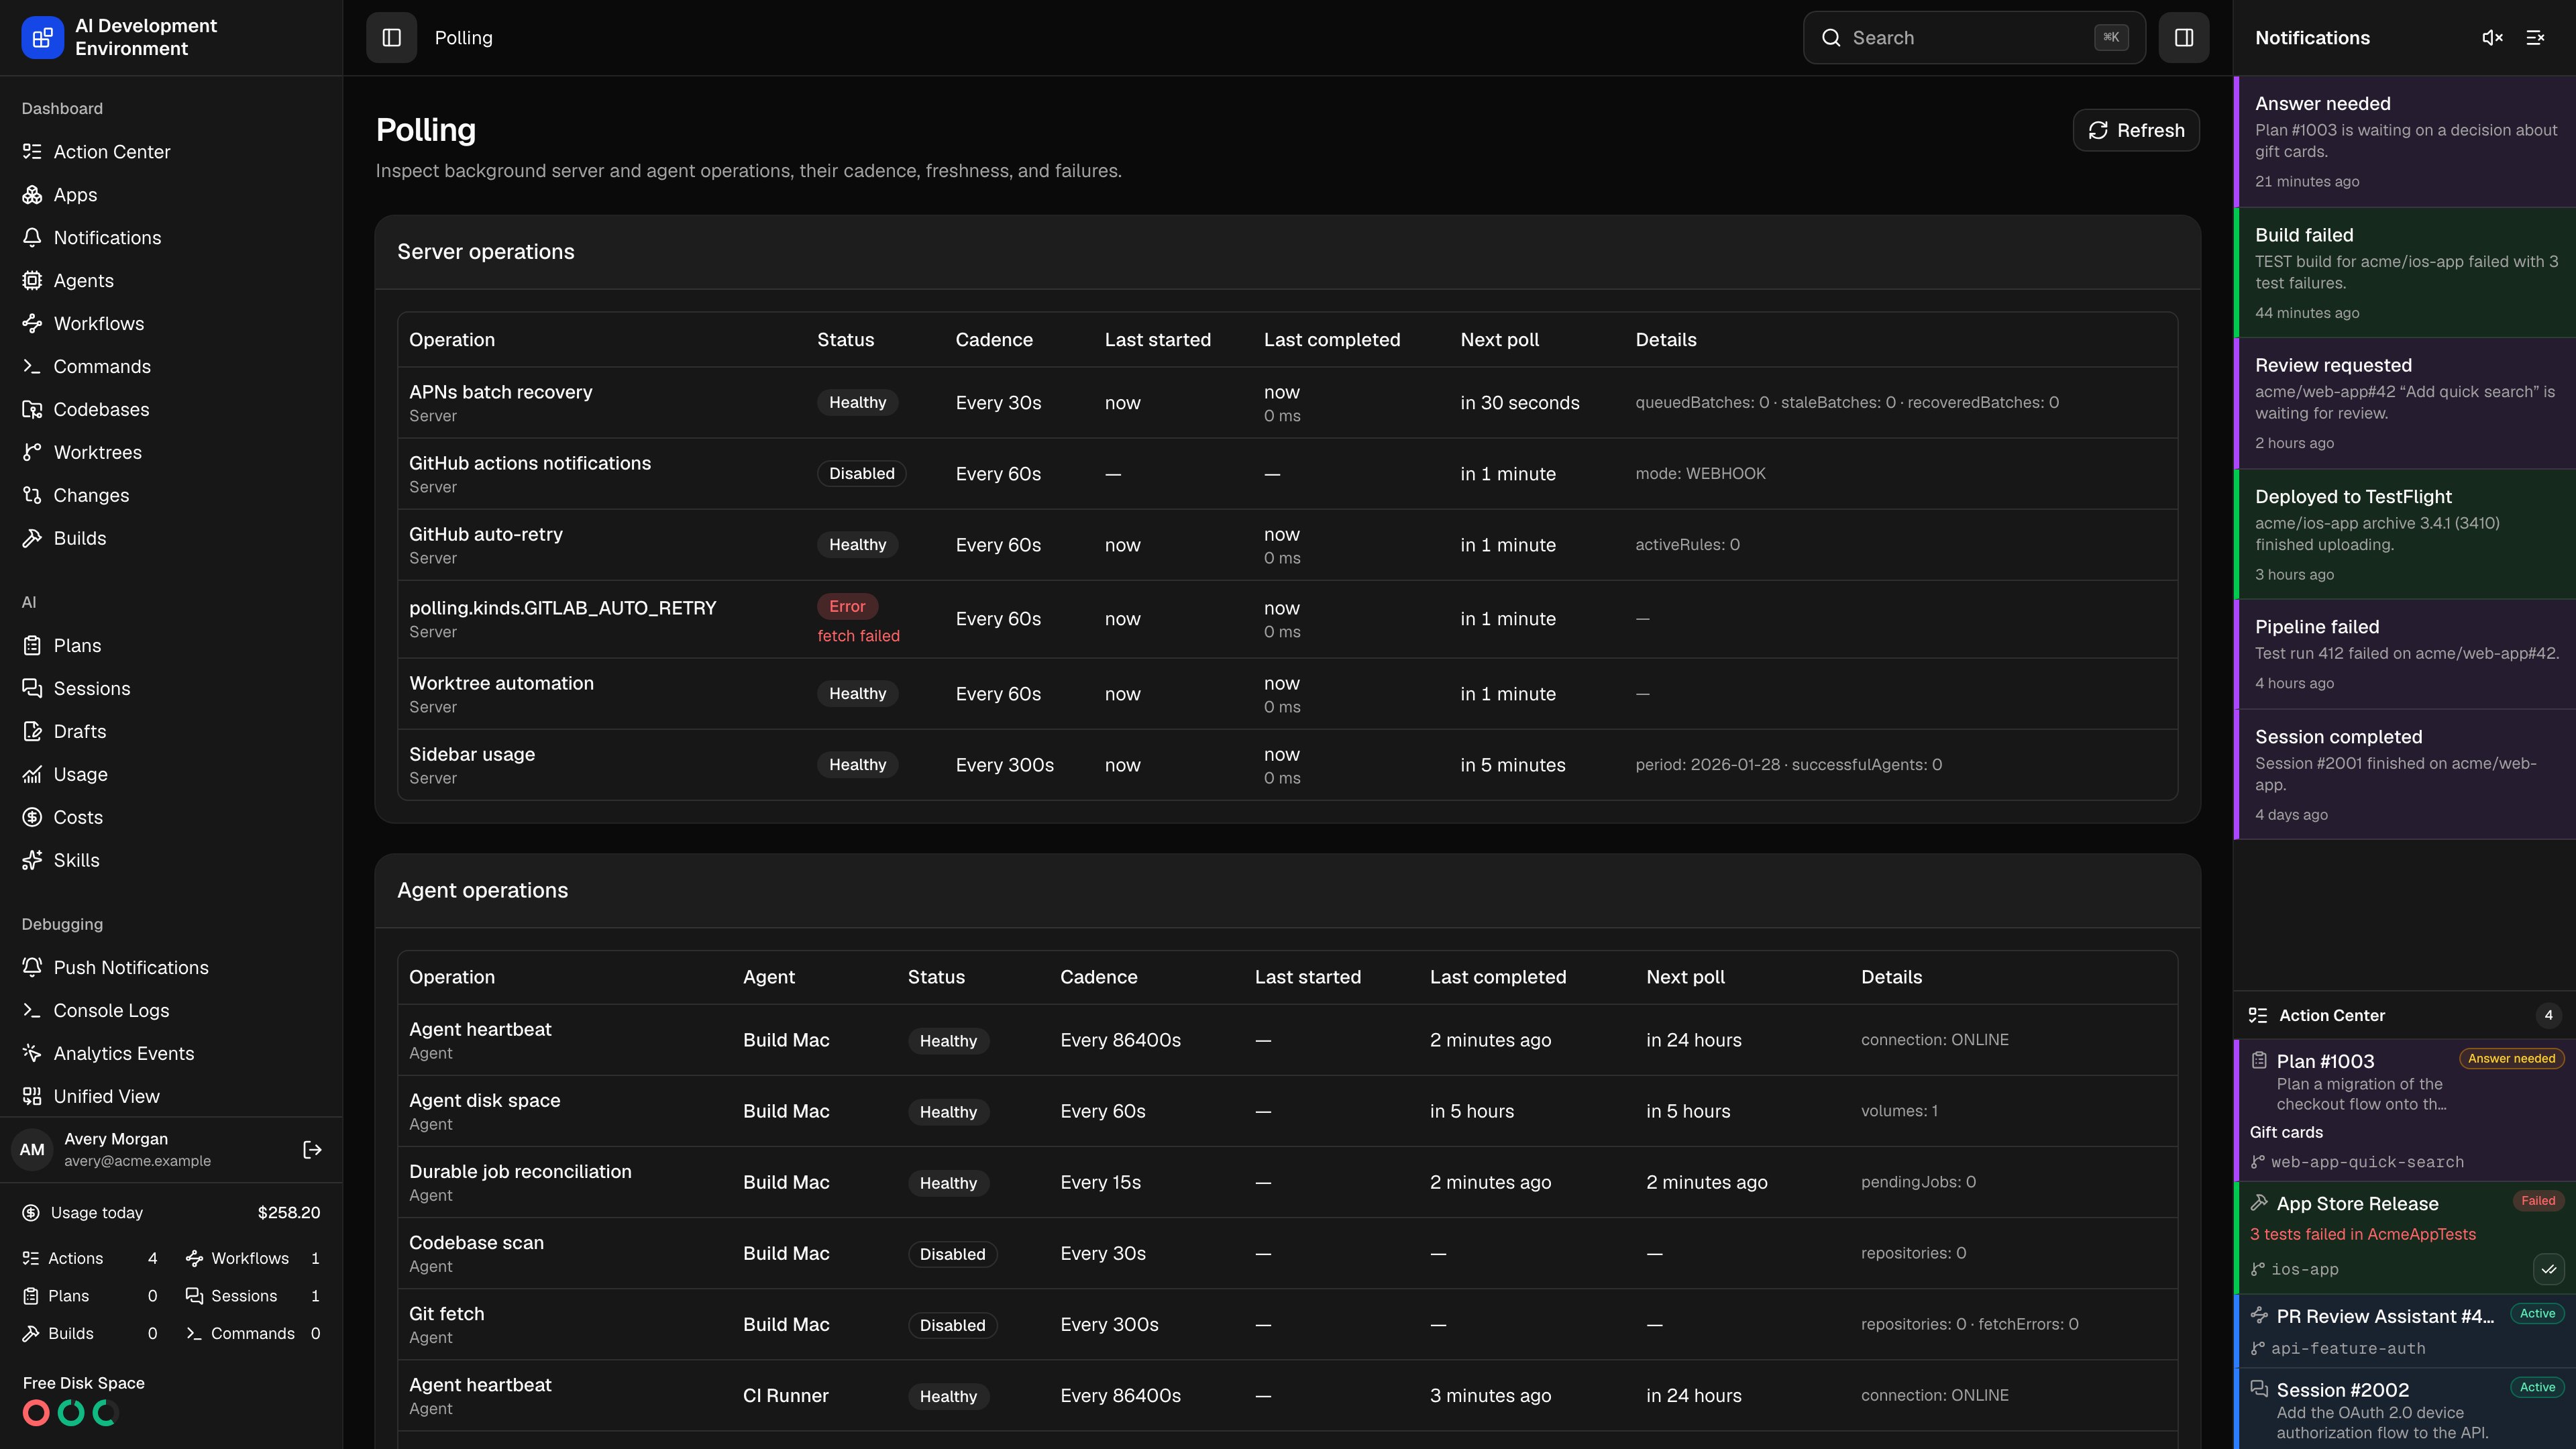This screenshot has width=2576, height=1449.
Task: Open the Build failed notification
Action: coord(2405,272)
